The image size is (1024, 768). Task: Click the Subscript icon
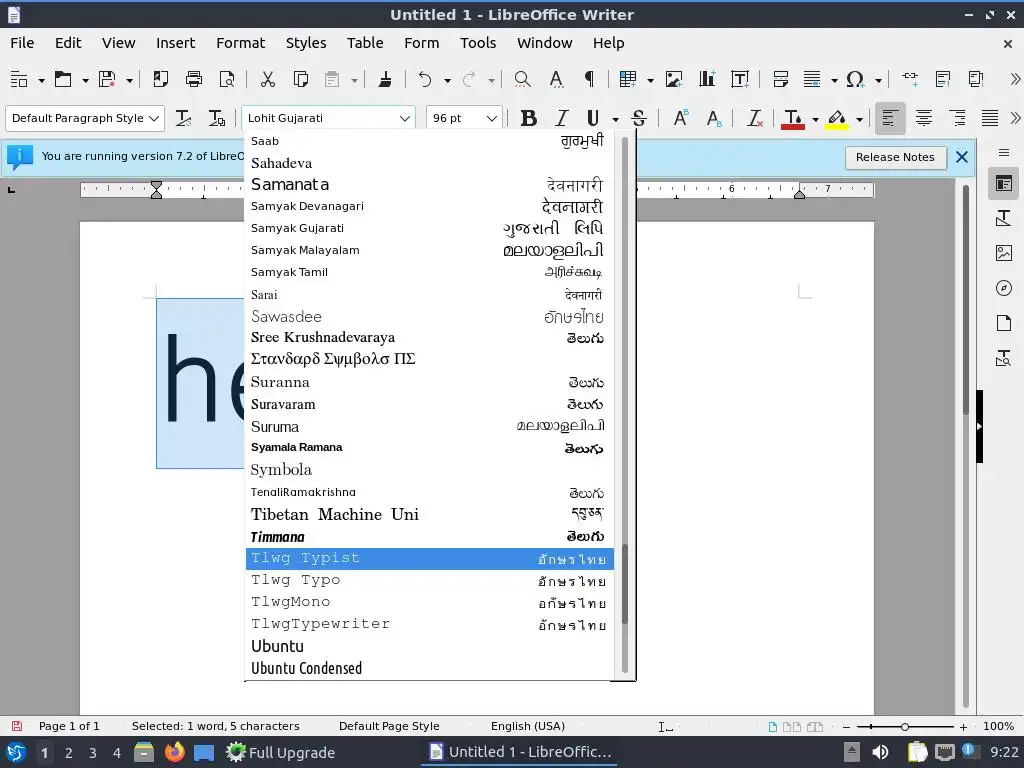click(714, 118)
